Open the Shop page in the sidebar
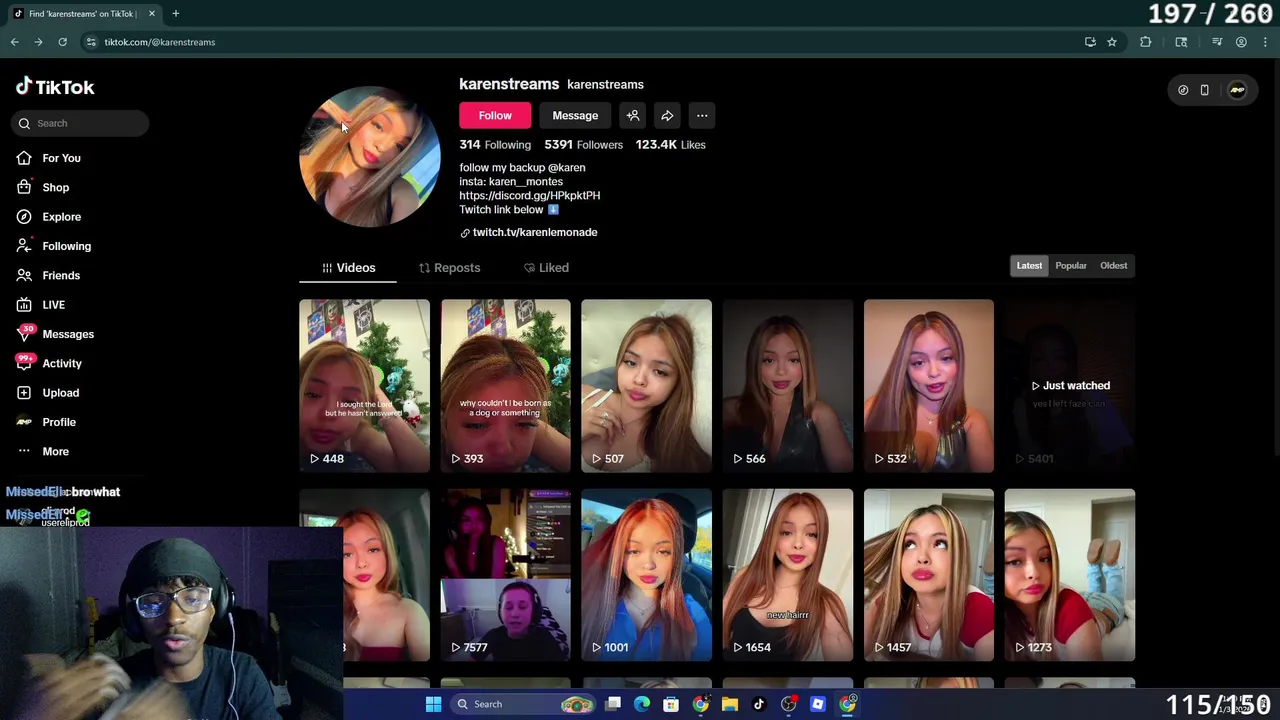The image size is (1280, 720). (x=42, y=187)
